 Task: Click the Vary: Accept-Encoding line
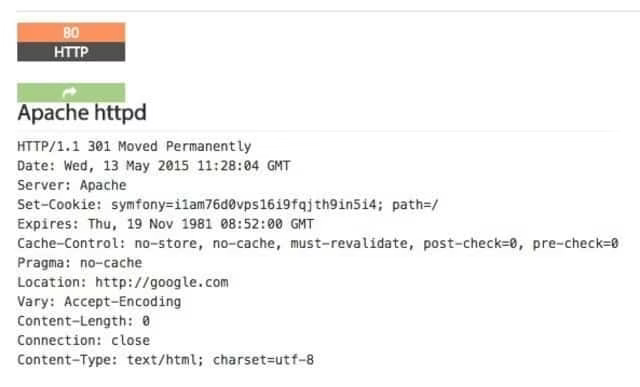point(99,302)
